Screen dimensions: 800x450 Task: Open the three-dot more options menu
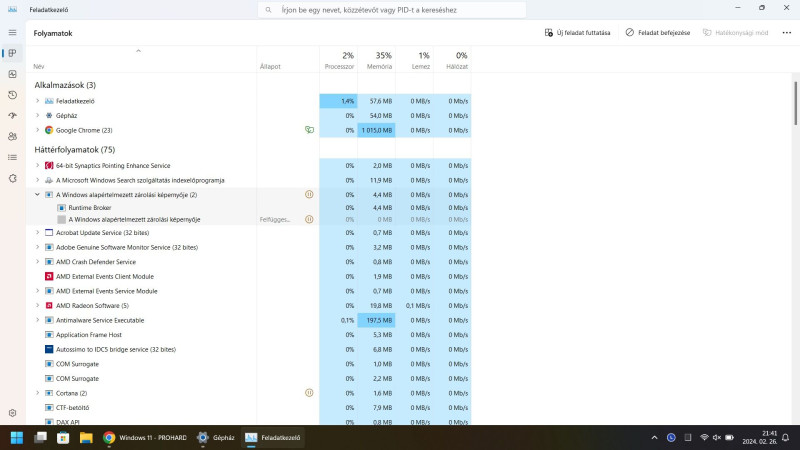(x=786, y=33)
